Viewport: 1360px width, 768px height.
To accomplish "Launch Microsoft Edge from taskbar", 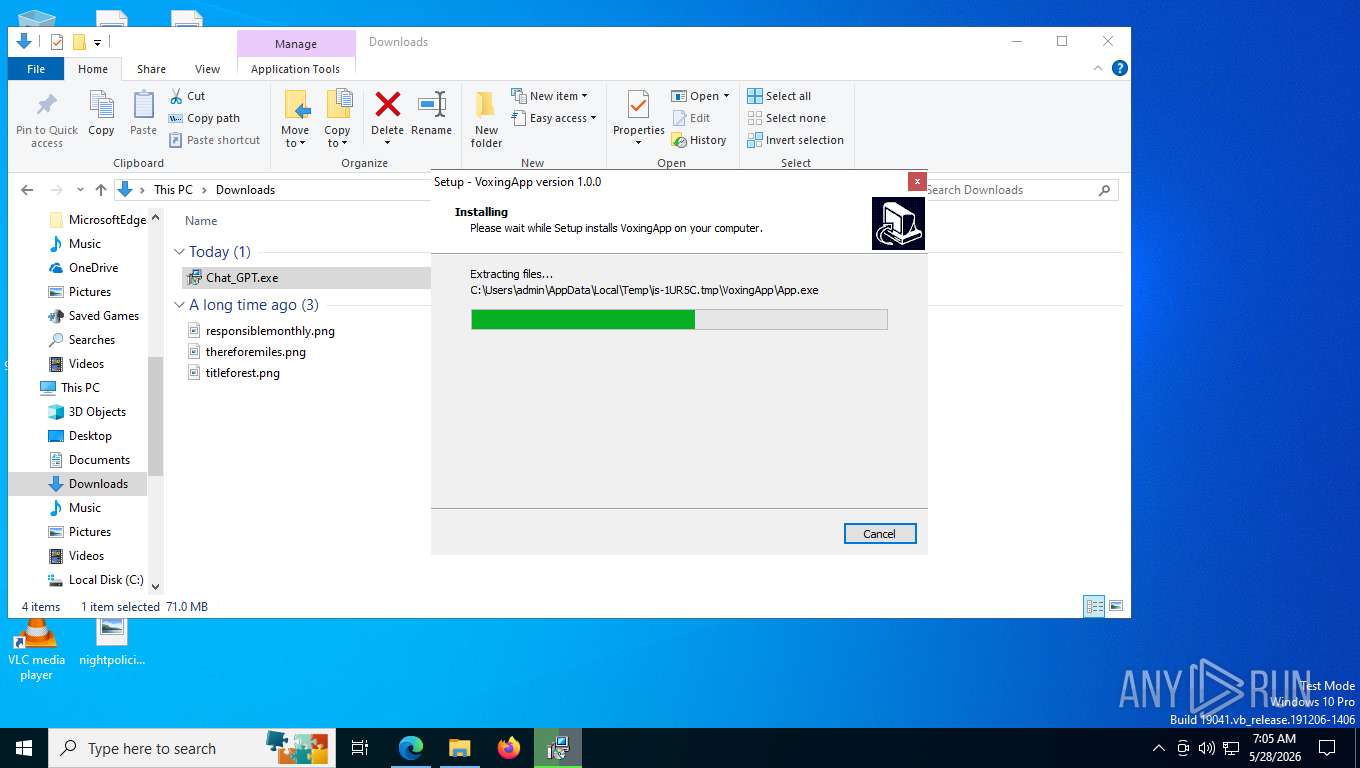I will 410,748.
